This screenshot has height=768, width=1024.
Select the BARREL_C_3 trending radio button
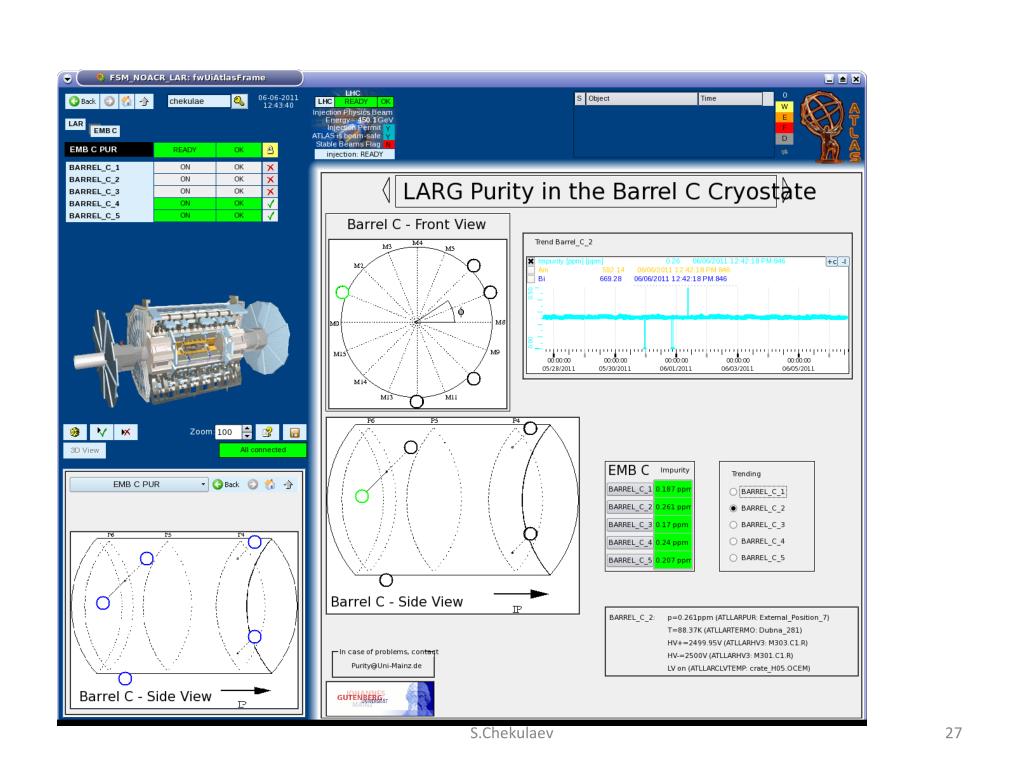click(x=733, y=524)
